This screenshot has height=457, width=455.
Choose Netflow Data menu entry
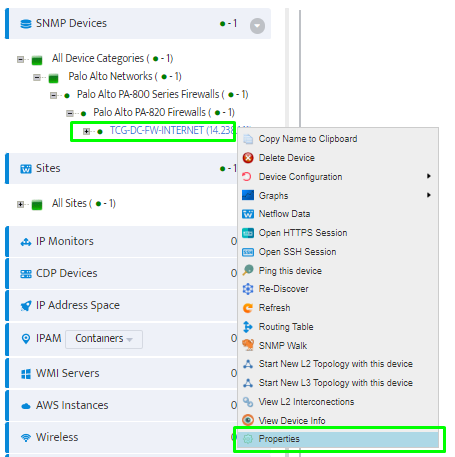click(x=338, y=214)
